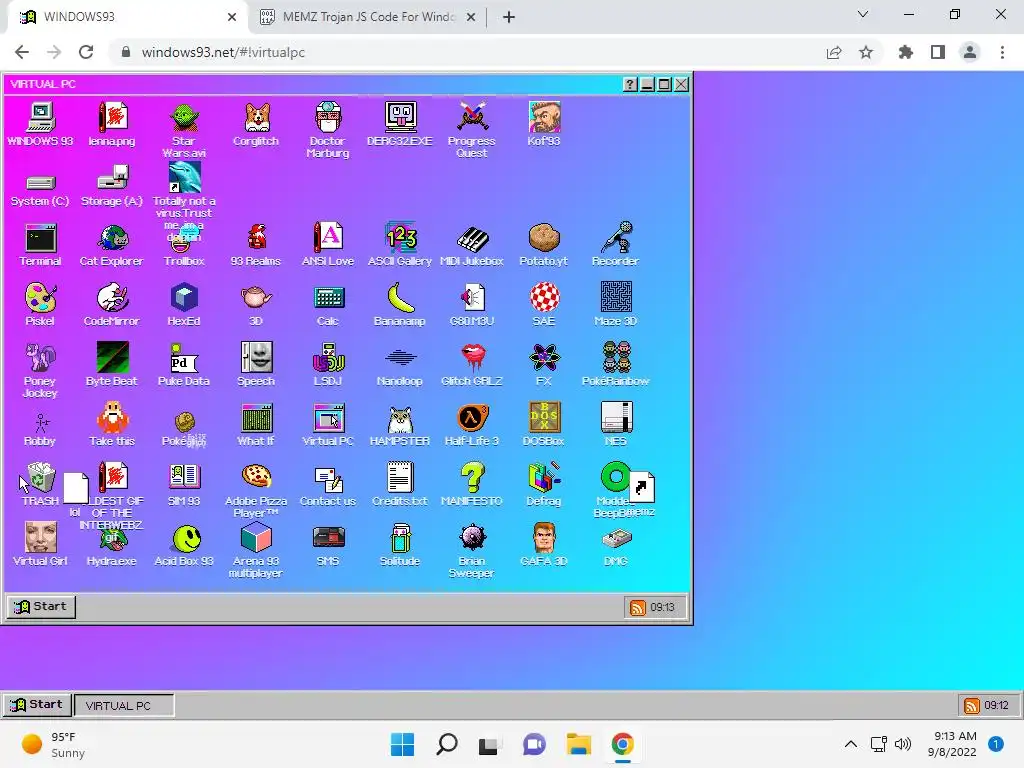The height and width of the screenshot is (768, 1024).
Task: Launch the Recorder microphone icon
Action: (615, 238)
